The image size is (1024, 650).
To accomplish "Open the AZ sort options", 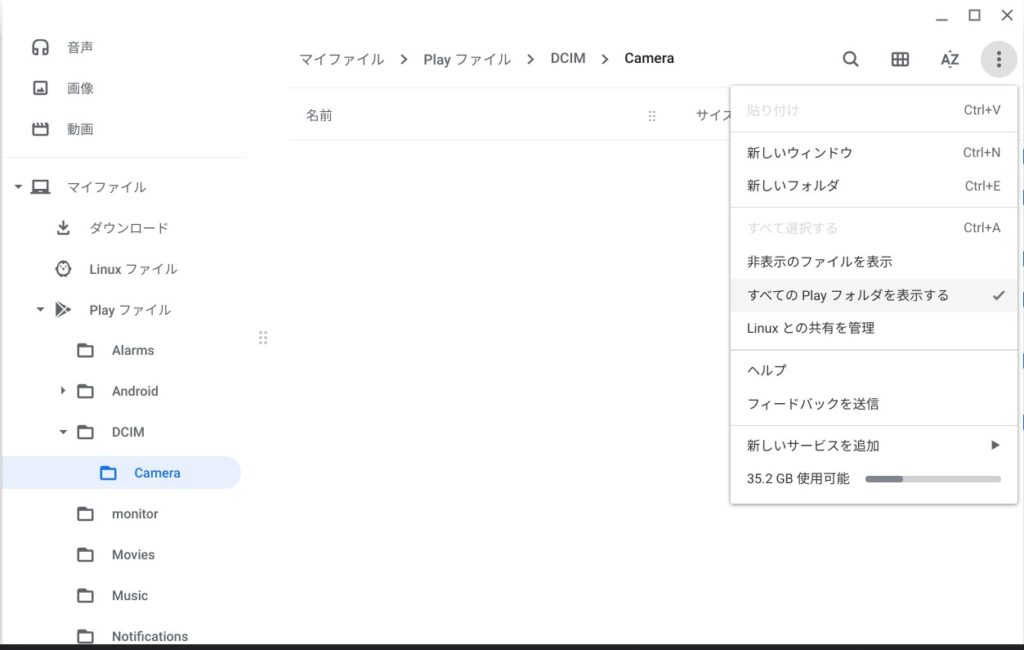I will (950, 59).
